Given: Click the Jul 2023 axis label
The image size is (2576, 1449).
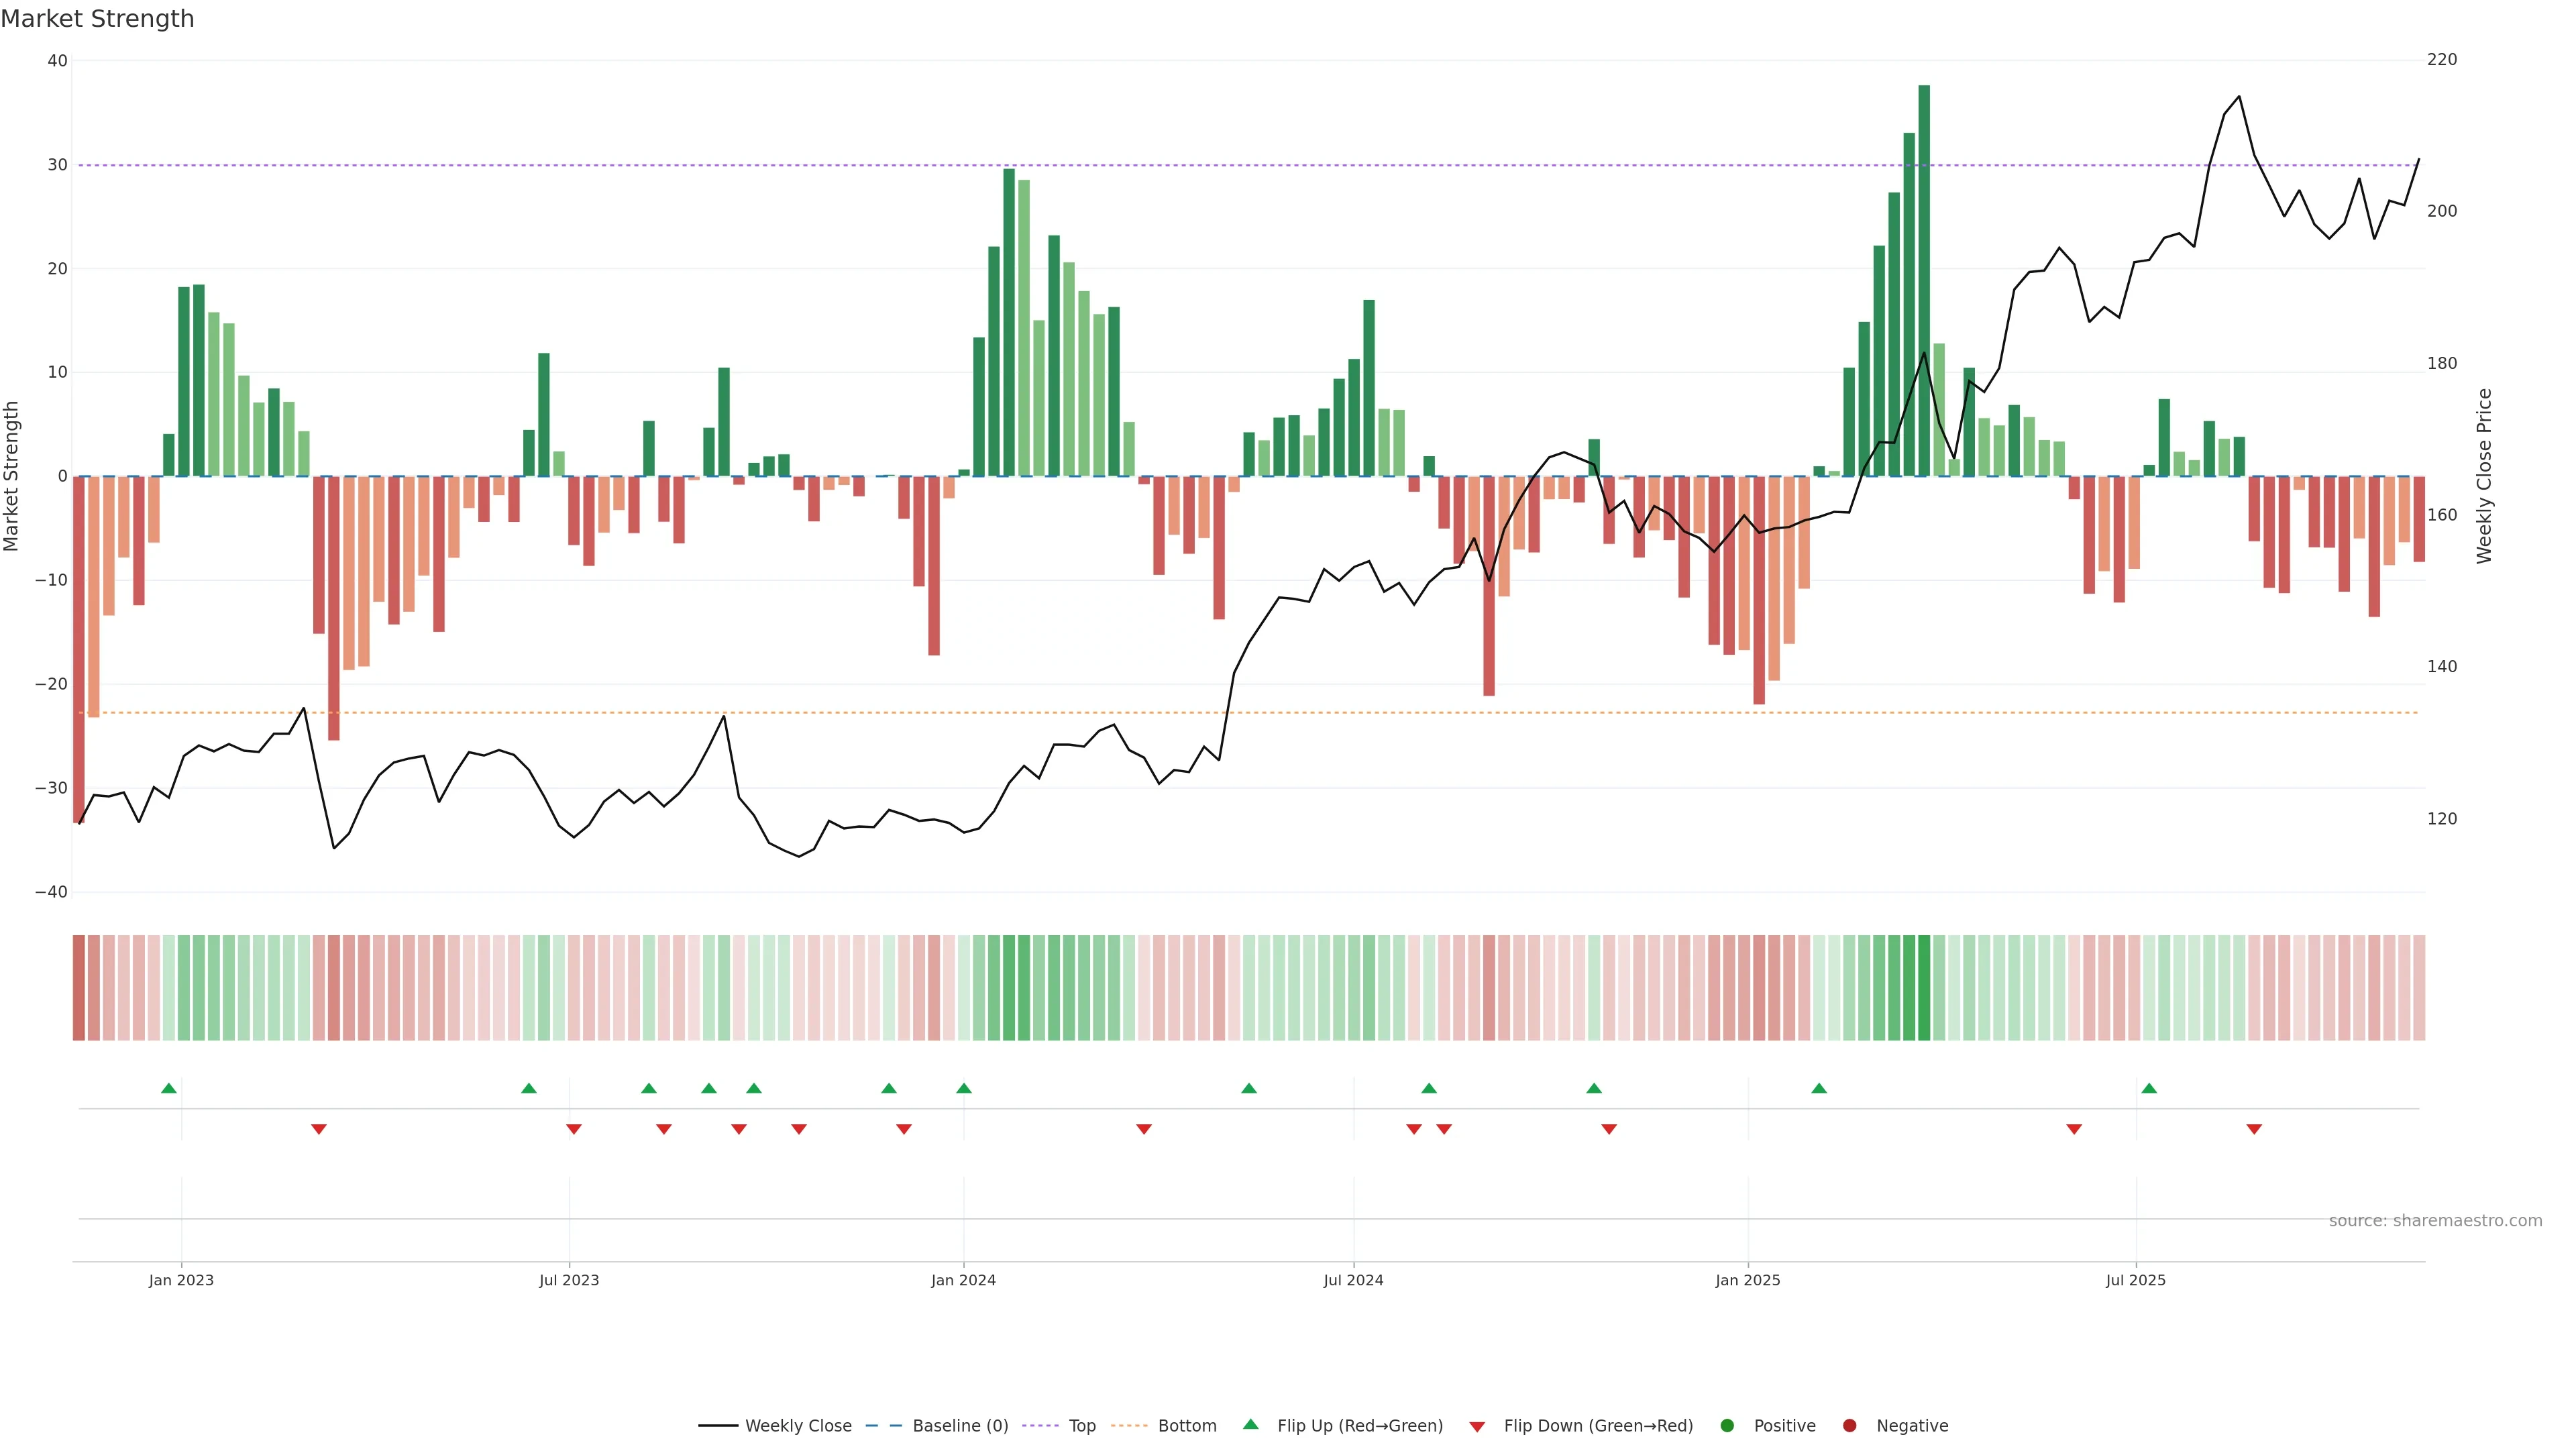Looking at the screenshot, I should 569,1280.
